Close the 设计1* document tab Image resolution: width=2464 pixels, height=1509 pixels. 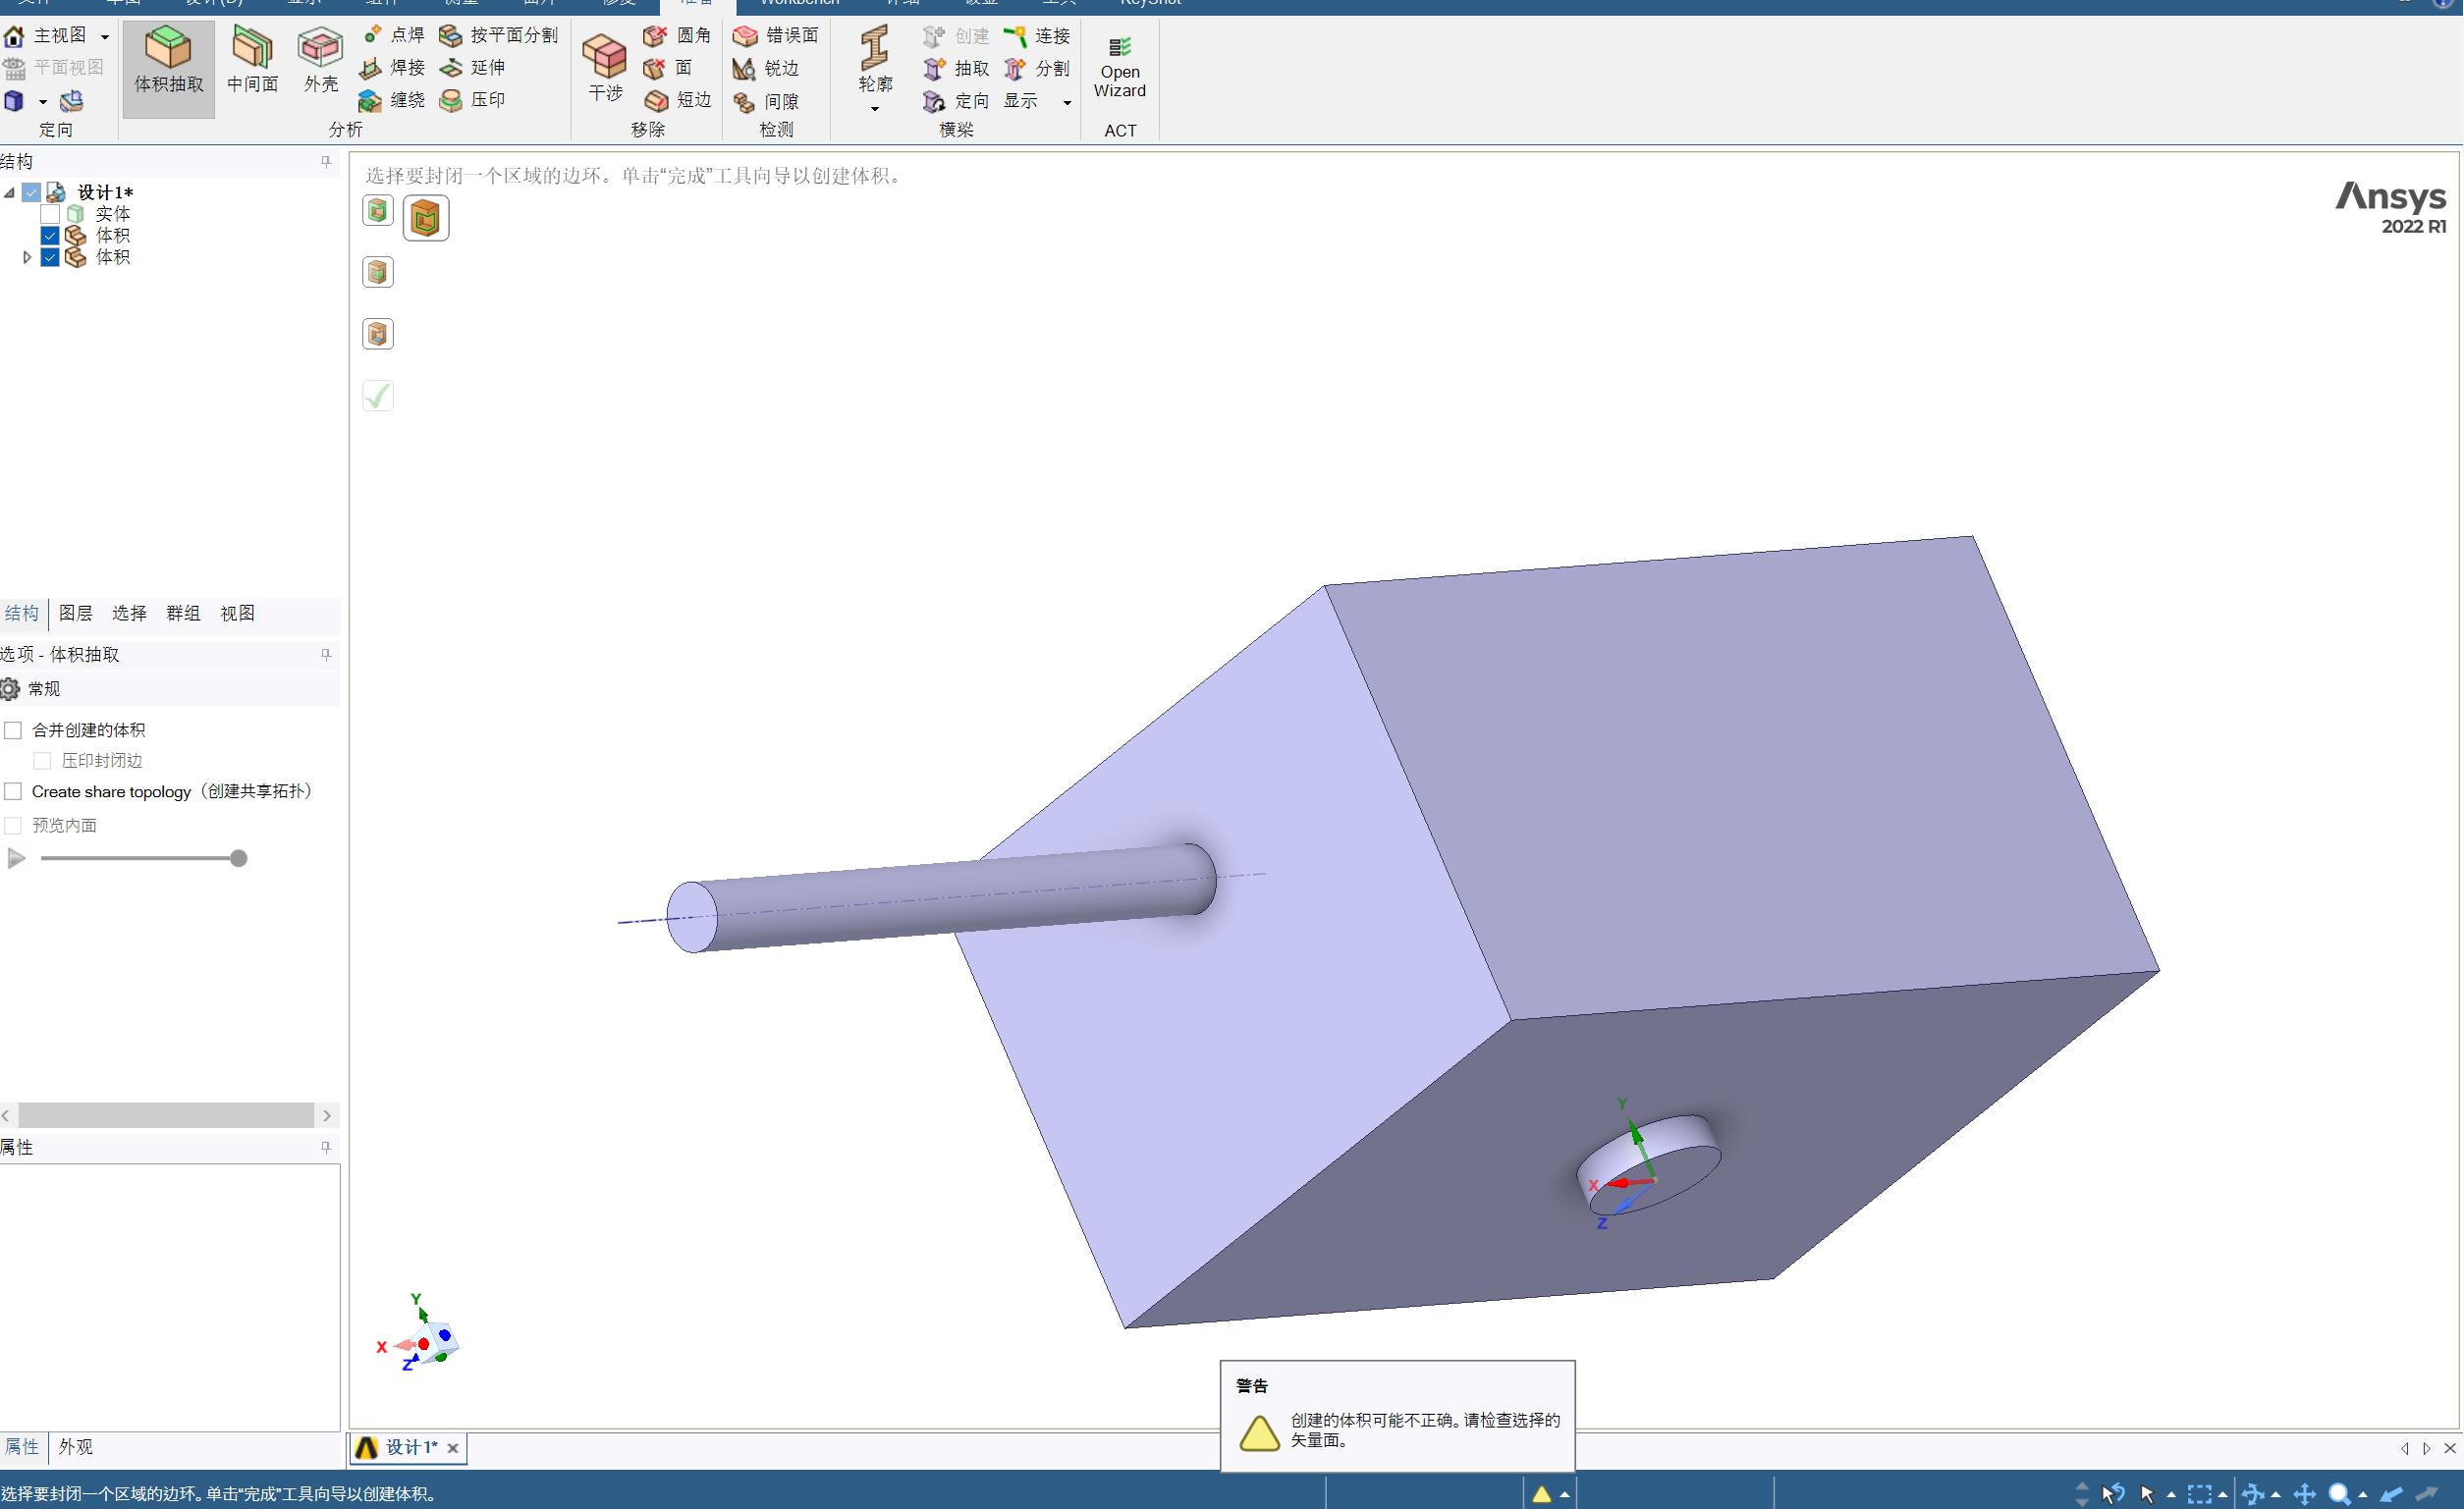pos(453,1448)
